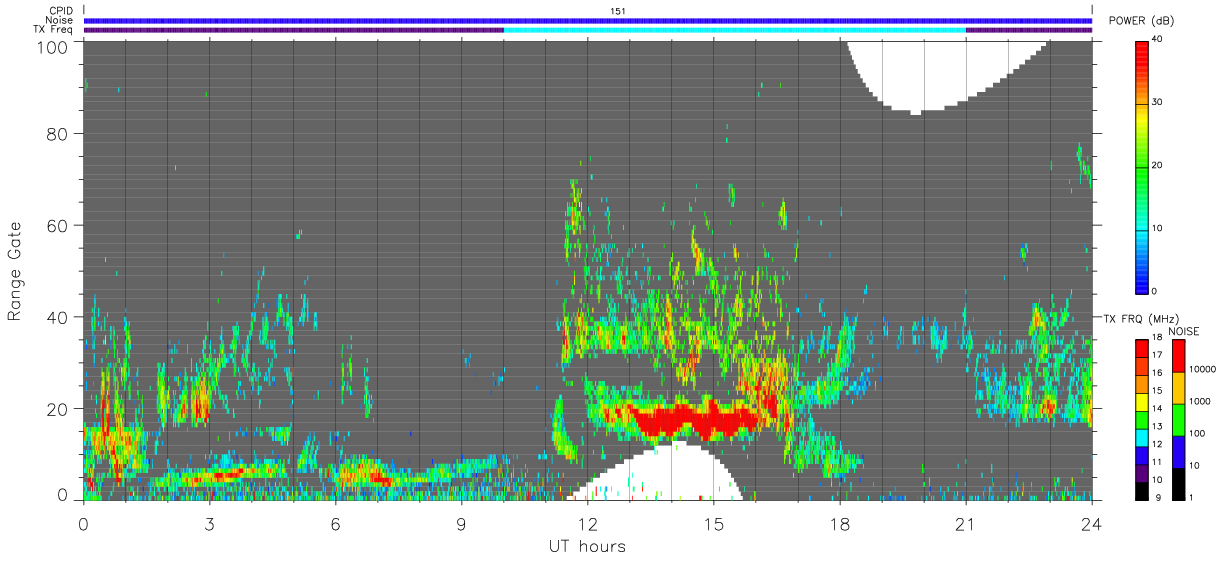Click the "14" label on TX FRQ legend
Image resolution: width=1228 pixels, height=567 pixels.
pyautogui.click(x=1156, y=408)
